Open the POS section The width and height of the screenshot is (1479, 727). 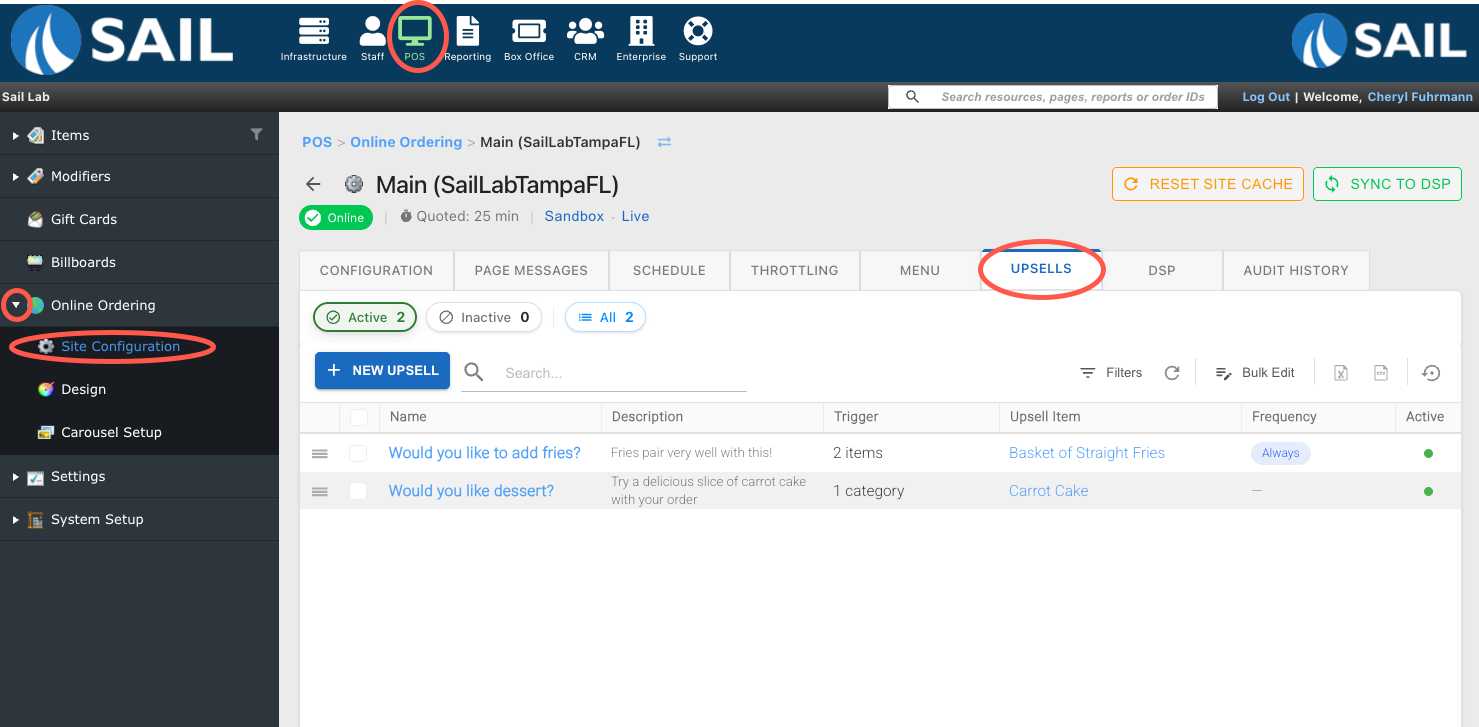(x=415, y=40)
